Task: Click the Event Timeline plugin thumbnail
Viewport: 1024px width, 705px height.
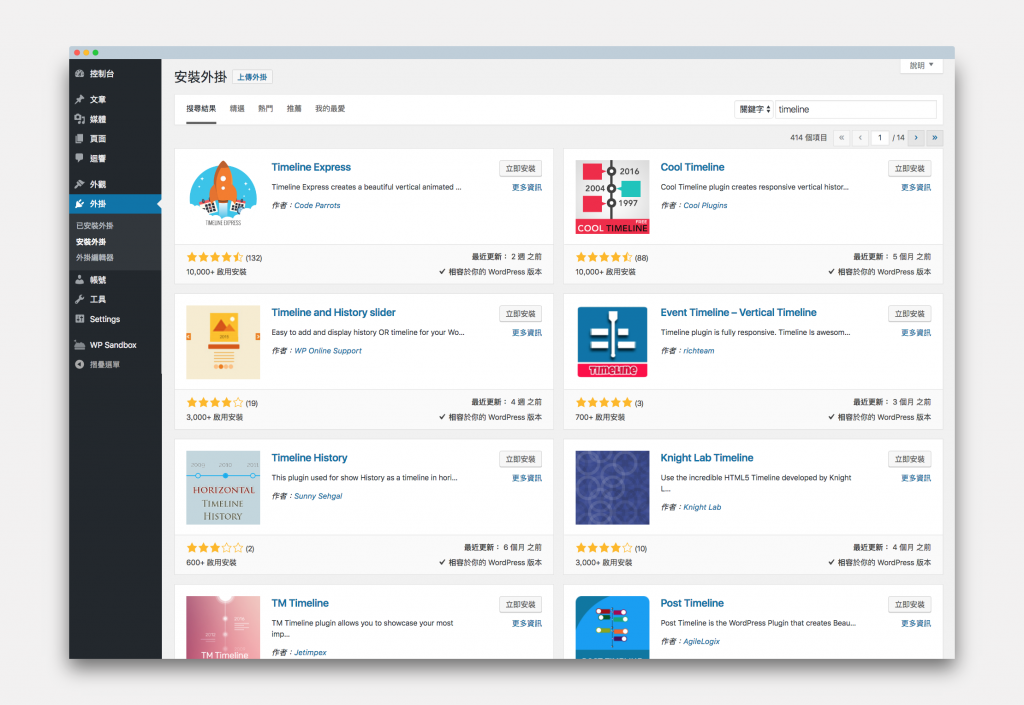Action: (x=613, y=342)
